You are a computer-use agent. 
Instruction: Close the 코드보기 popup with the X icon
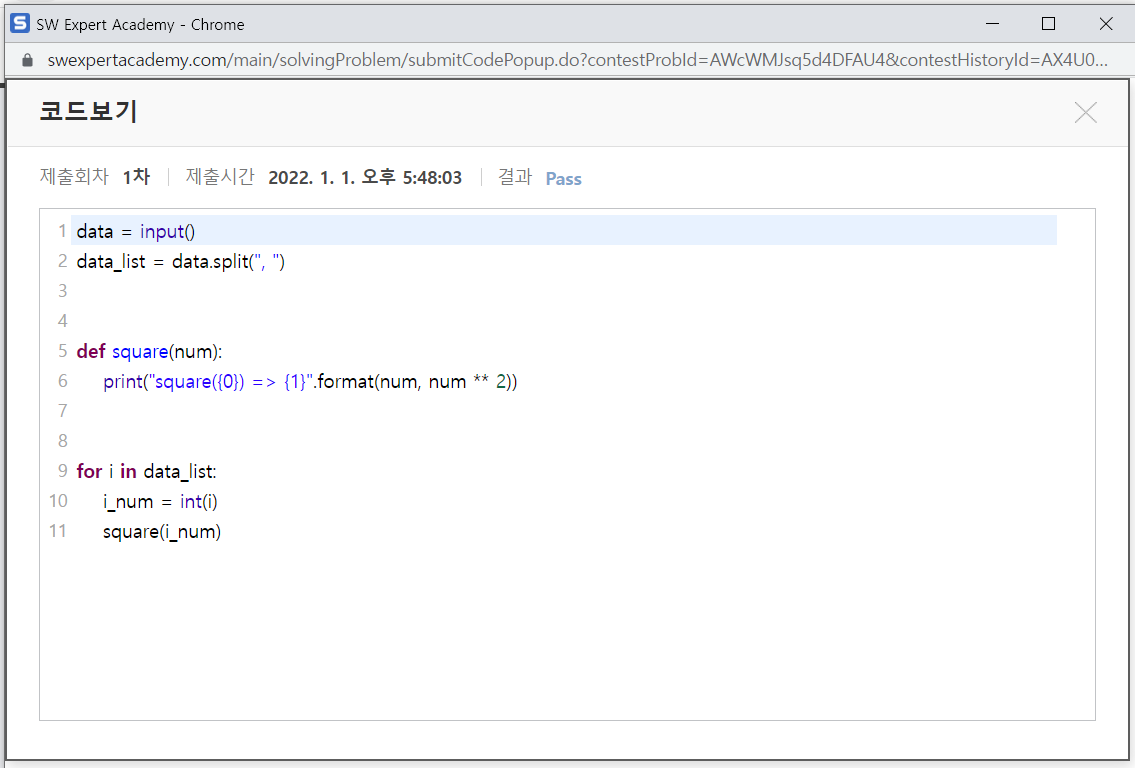pyautogui.click(x=1085, y=113)
